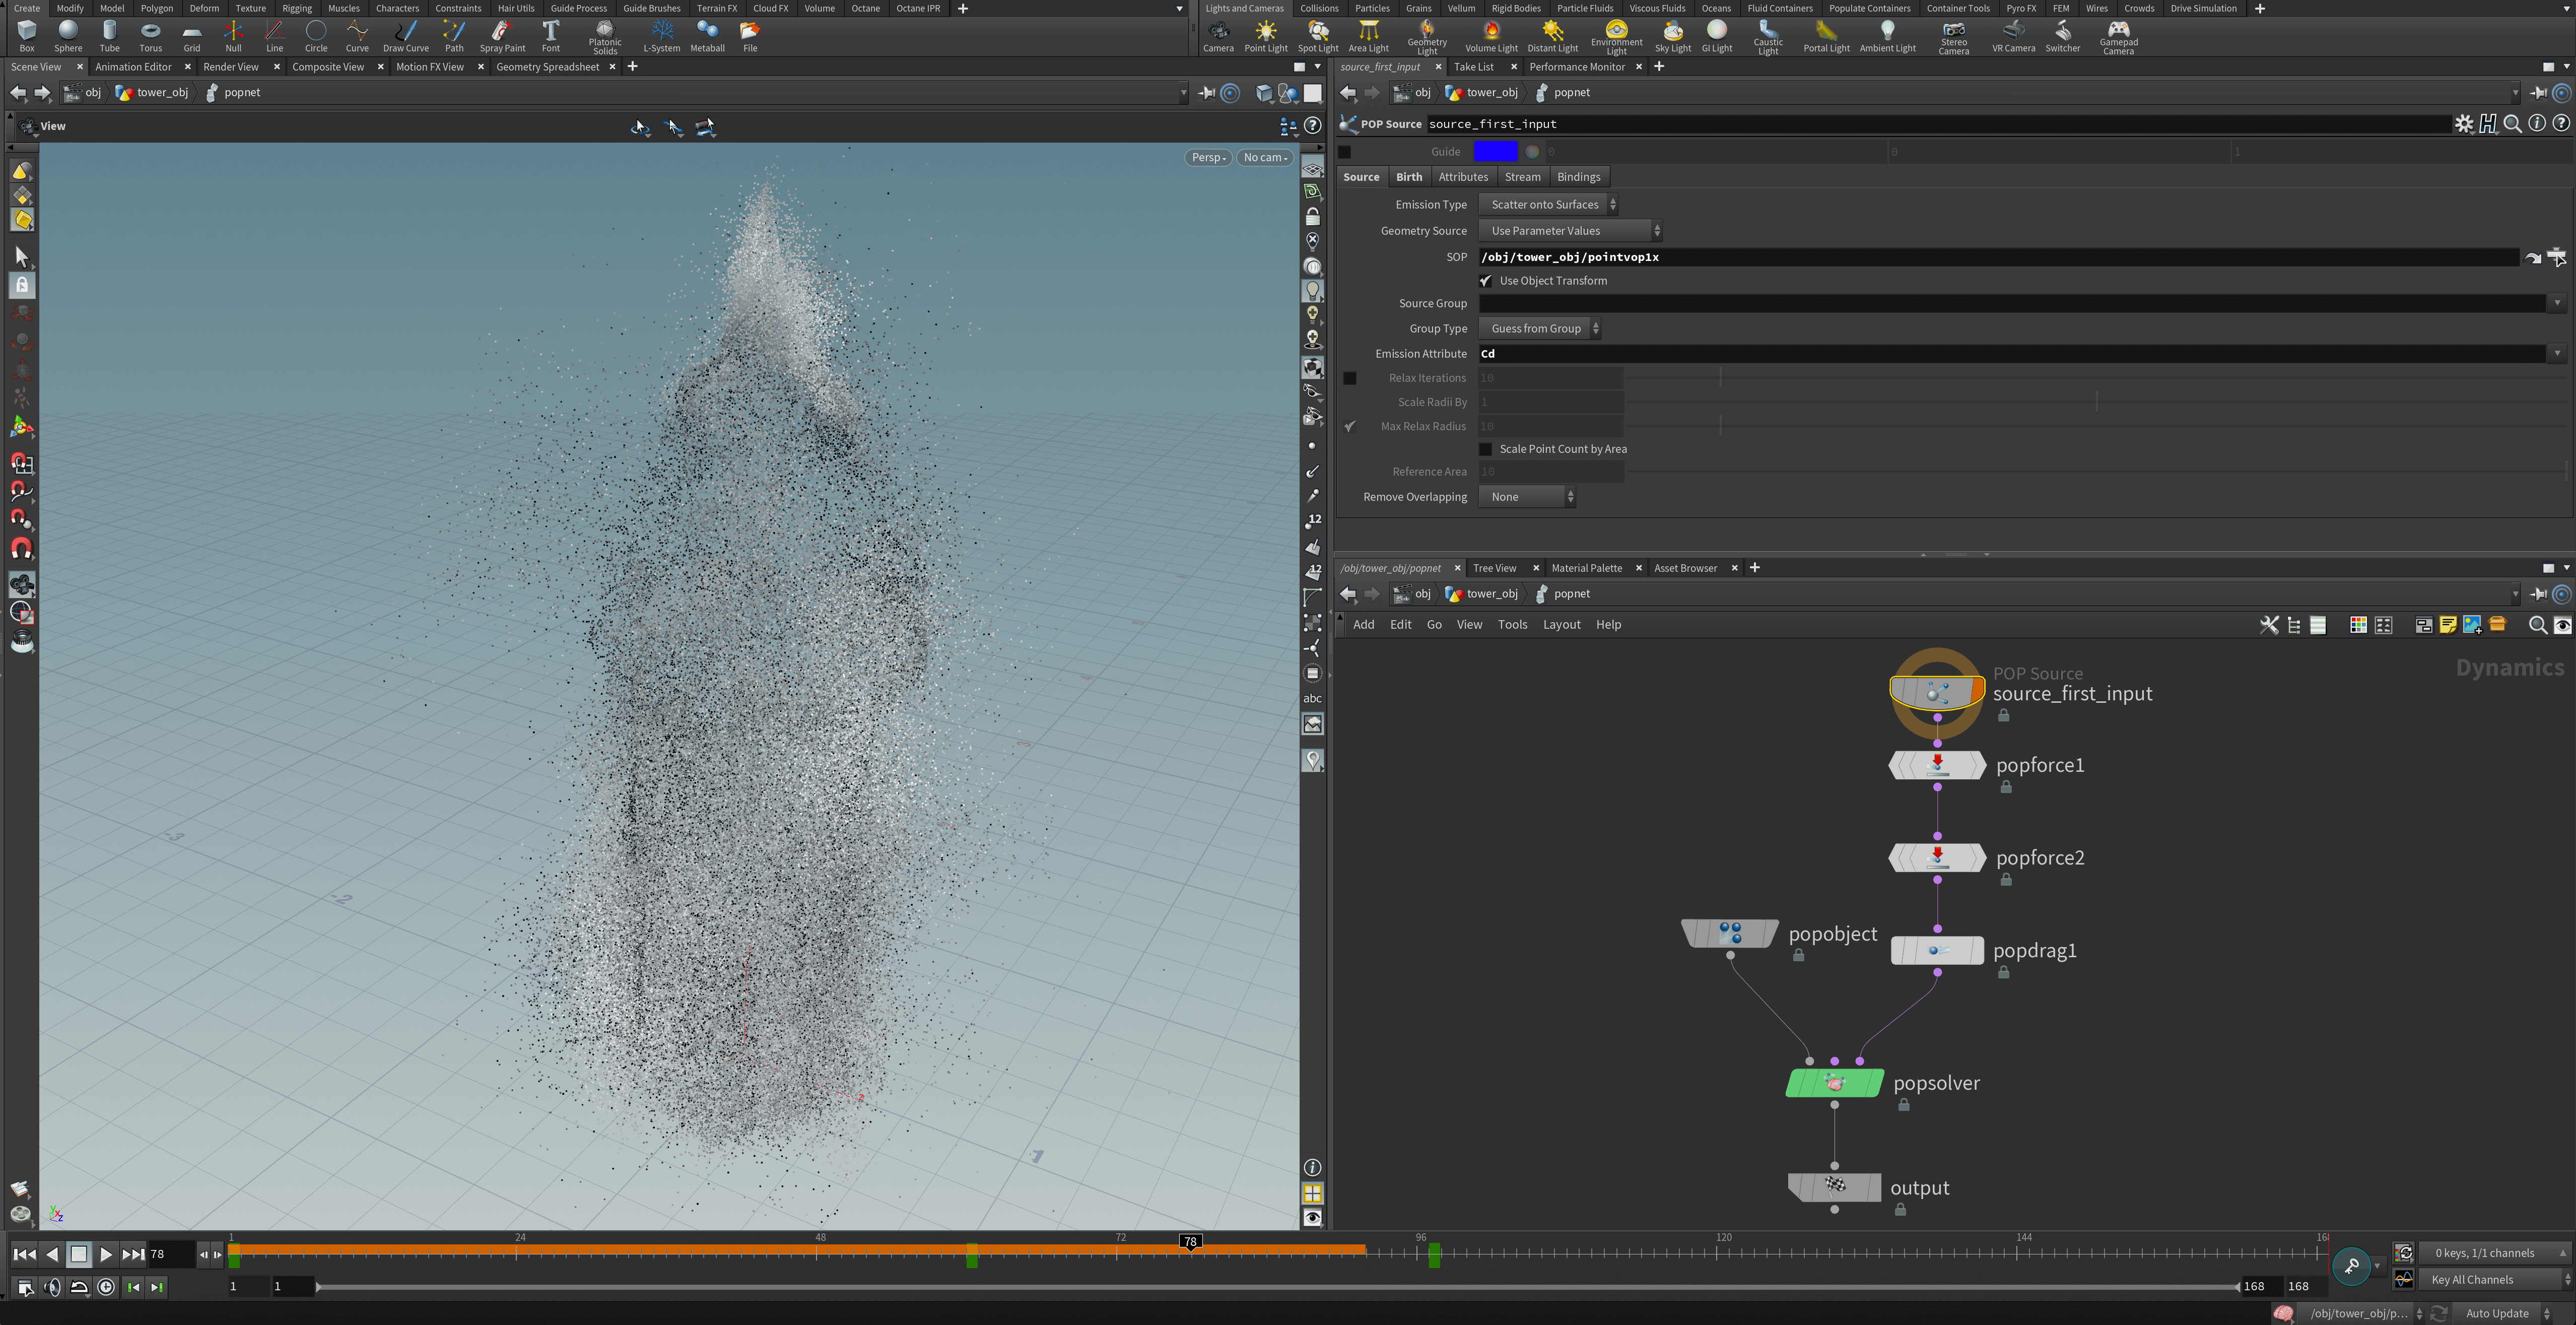Select the L-System tool from the shelf
This screenshot has height=1325, width=2576.
coord(661,36)
